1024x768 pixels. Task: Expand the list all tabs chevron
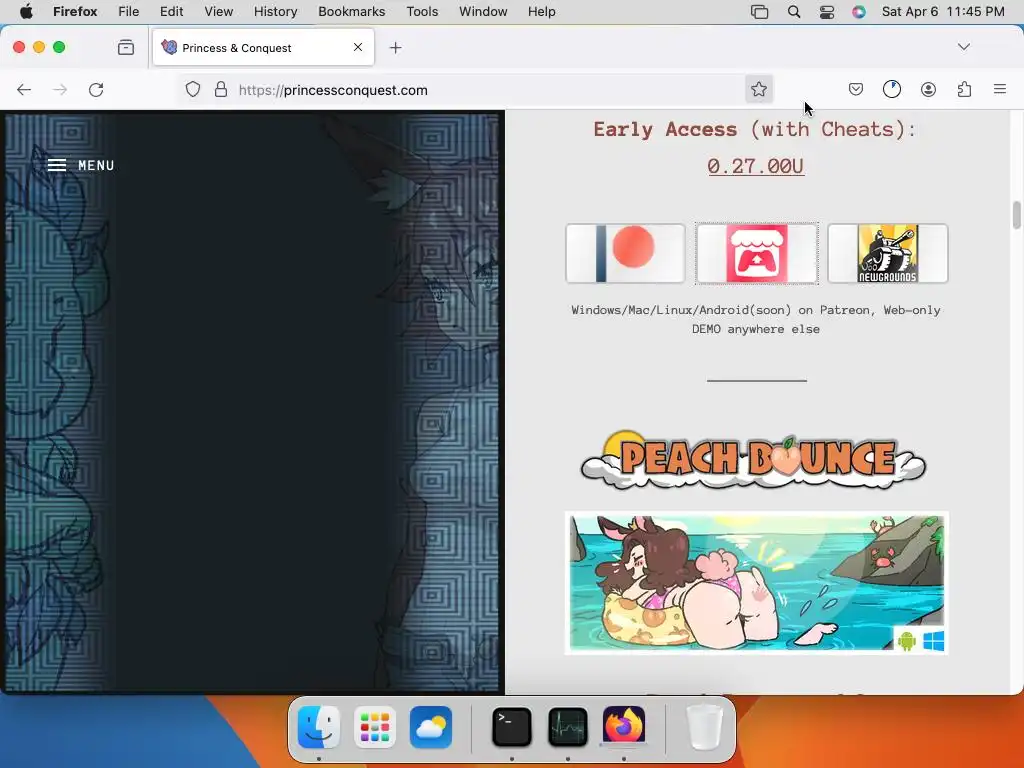click(x=963, y=47)
